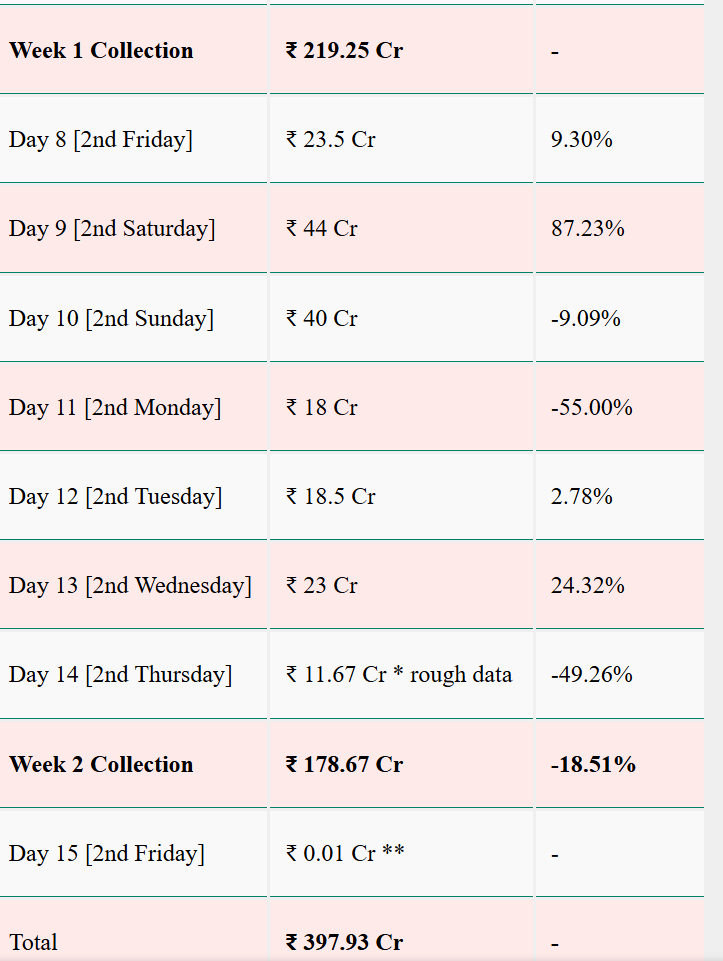The image size is (723, 961).
Task: Click the Week 1 Collection row label
Action: pos(101,51)
